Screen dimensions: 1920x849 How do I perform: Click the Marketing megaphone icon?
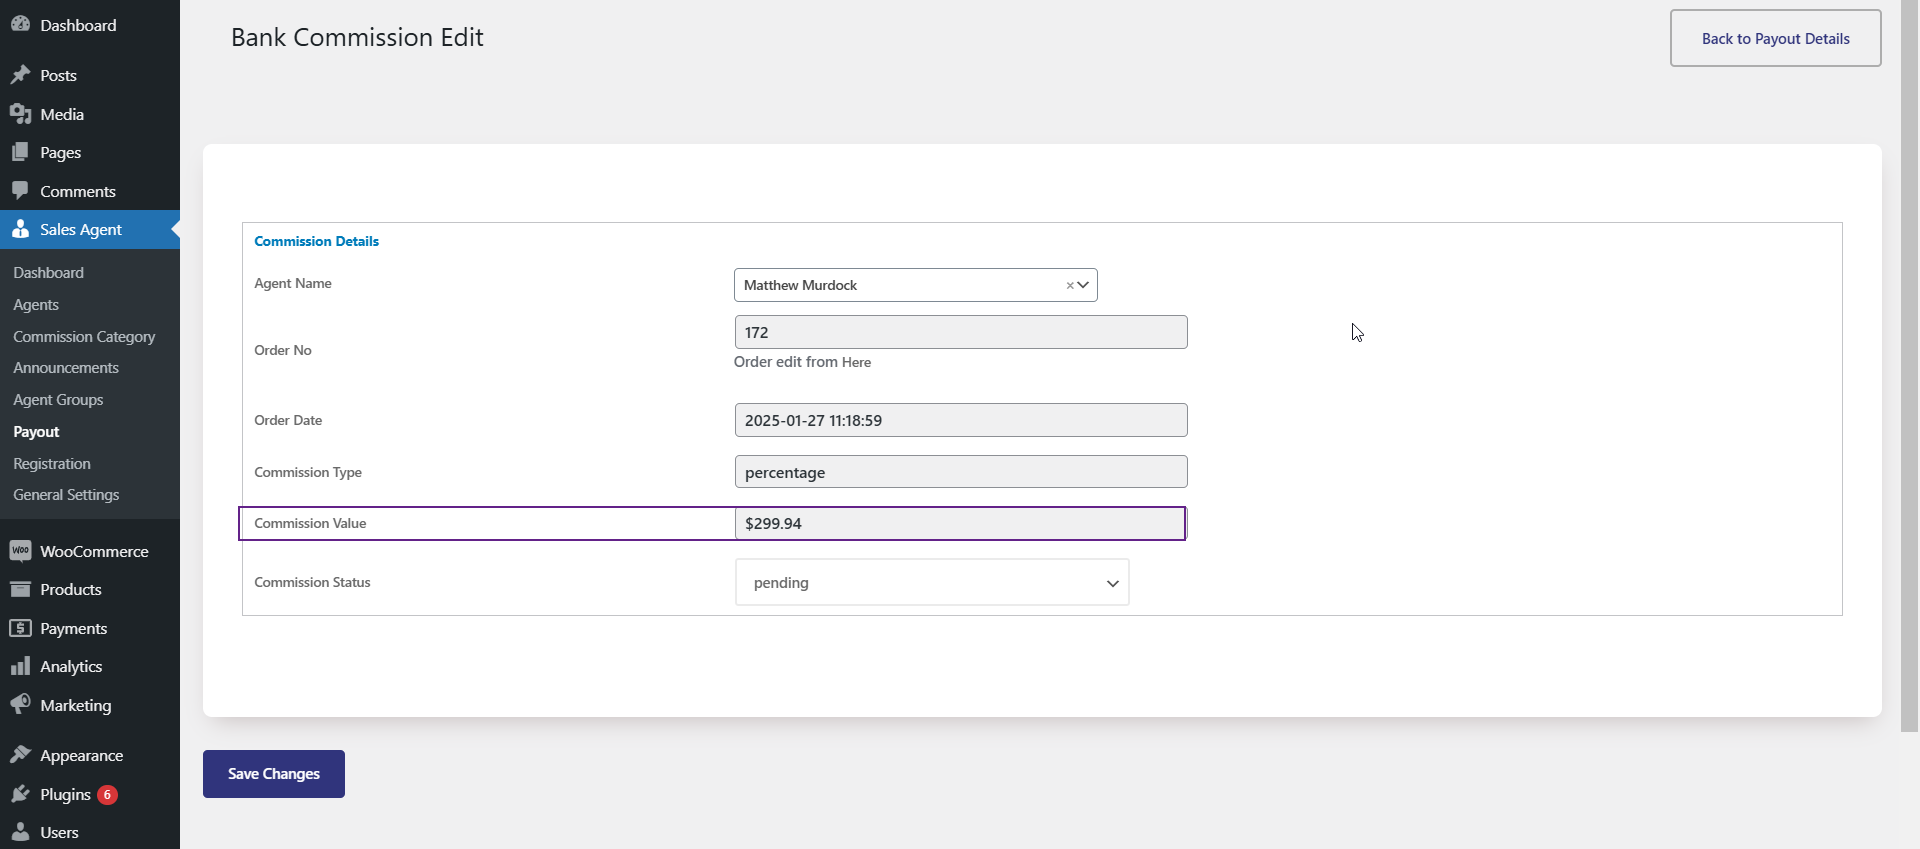click(20, 704)
